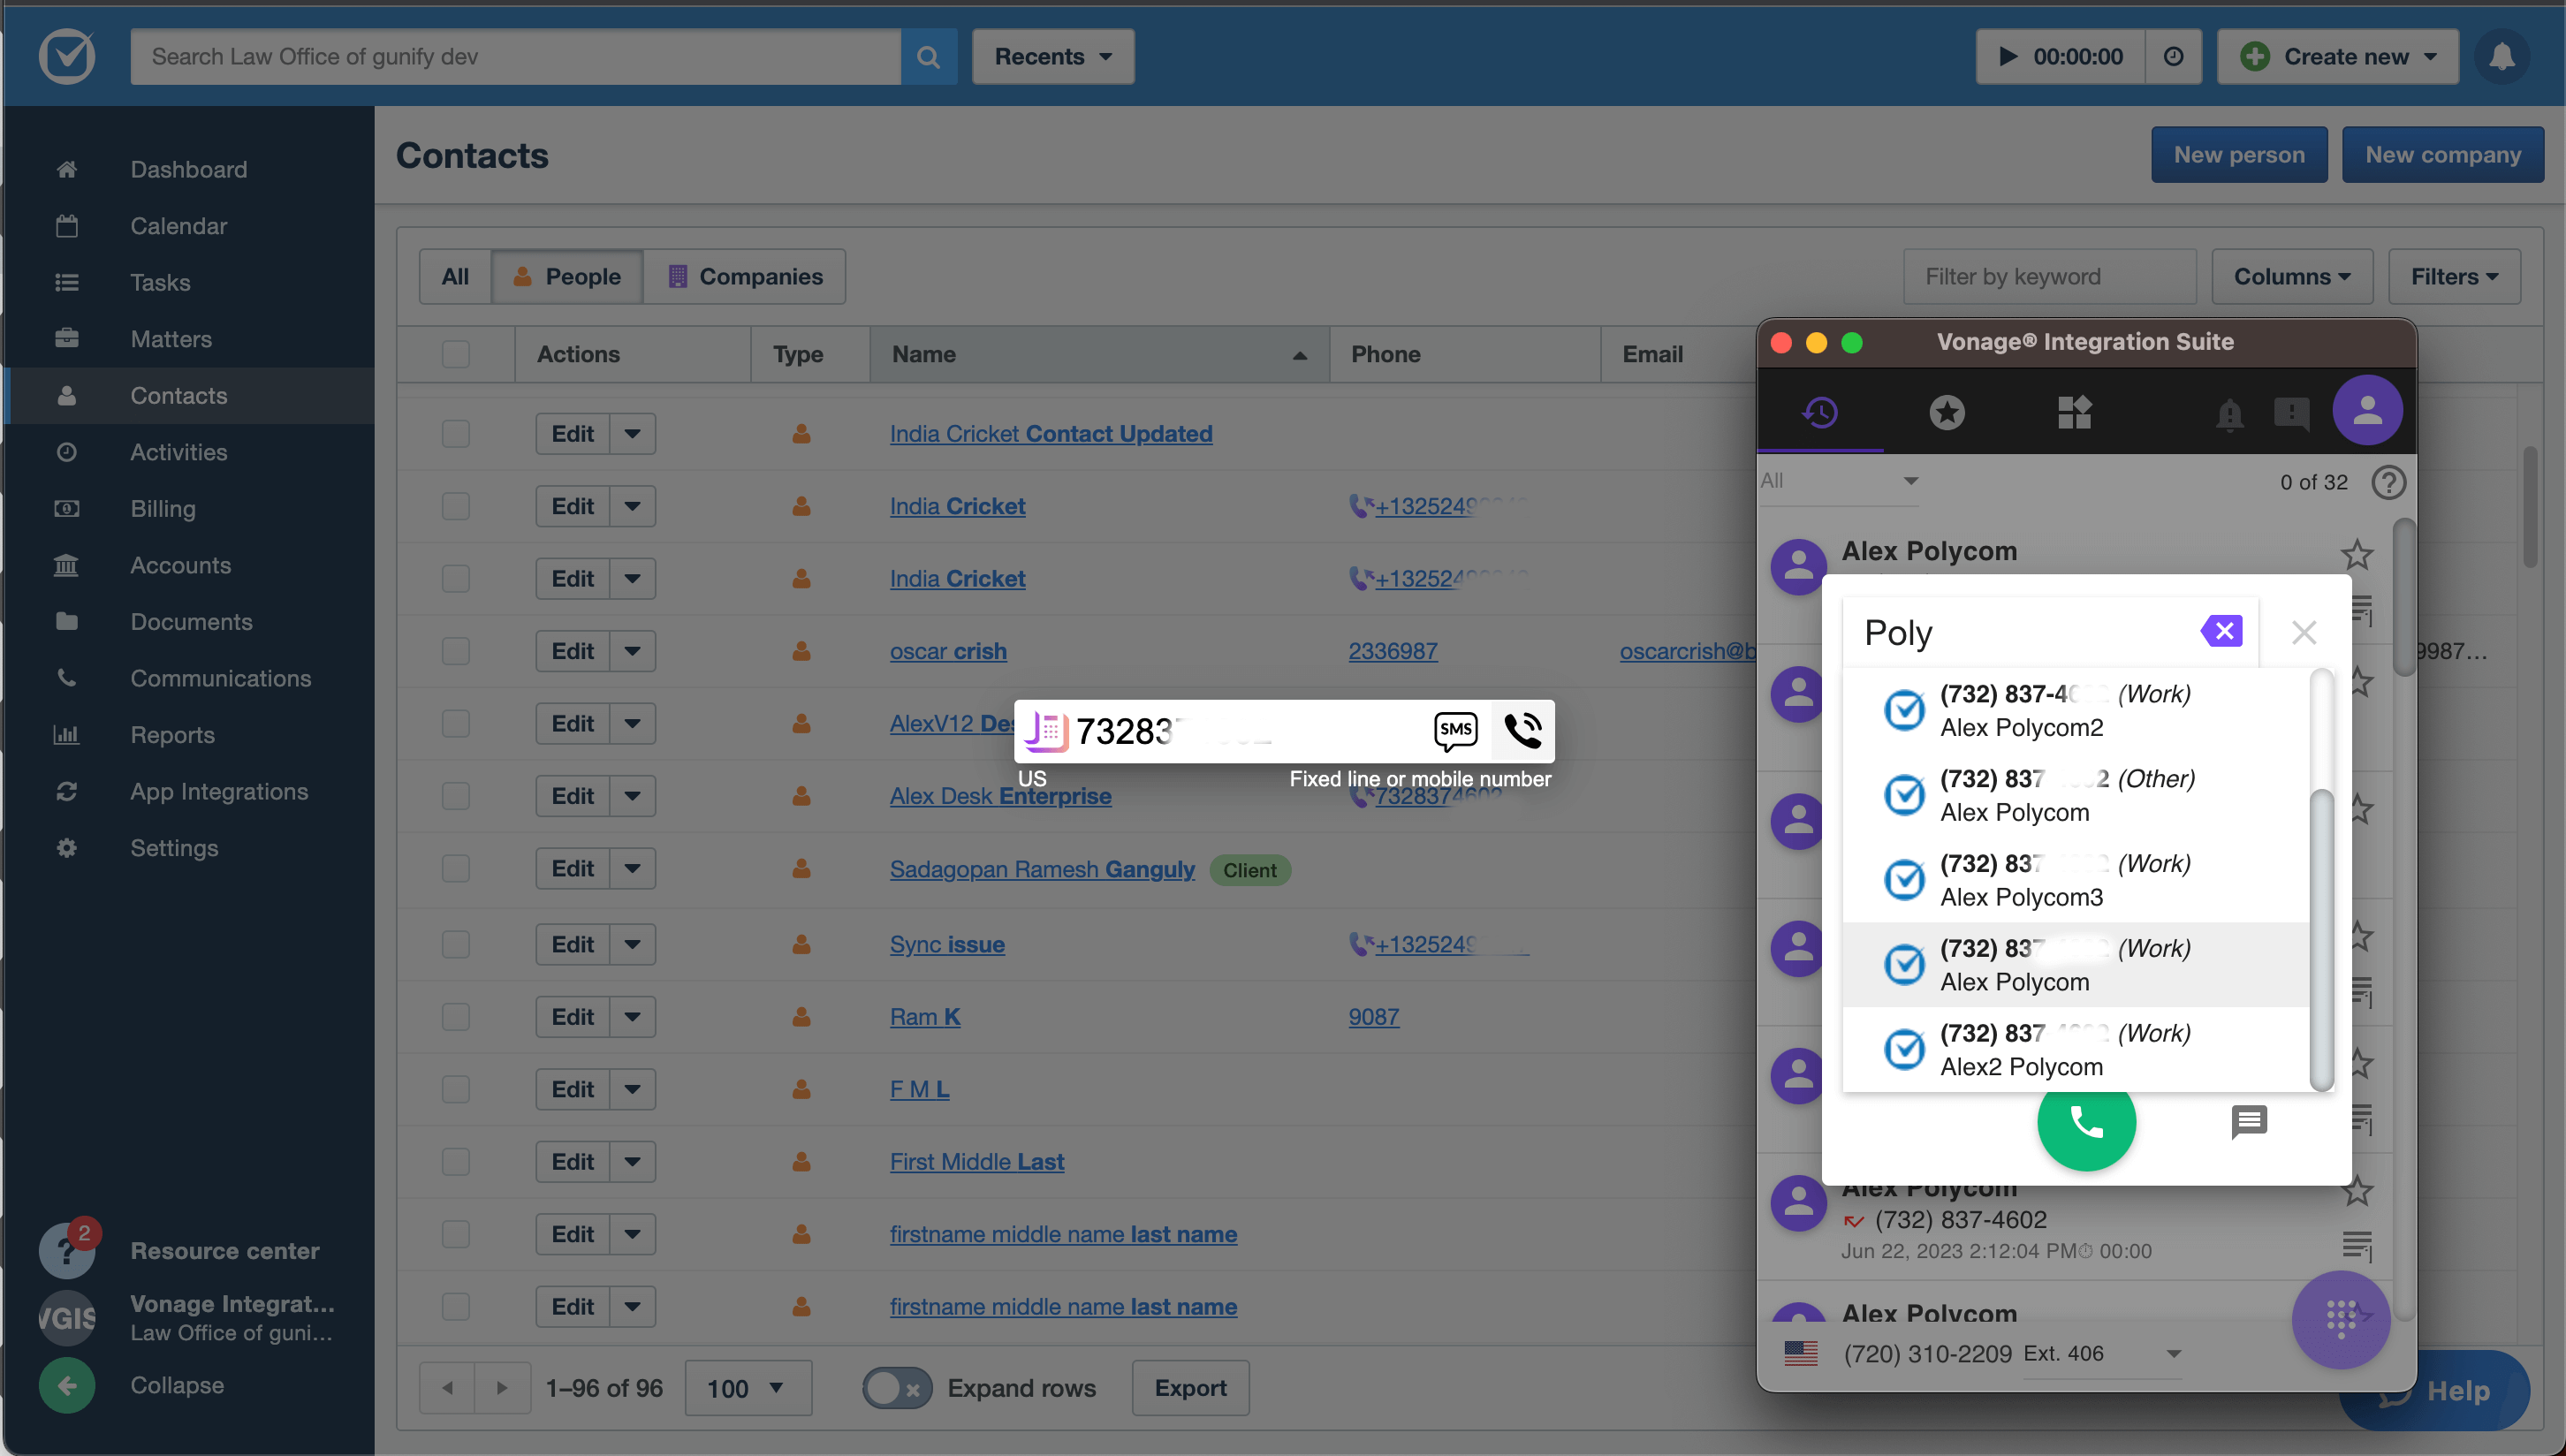The height and width of the screenshot is (1456, 2566).
Task: Toggle the Expand rows switch
Action: (x=896, y=1388)
